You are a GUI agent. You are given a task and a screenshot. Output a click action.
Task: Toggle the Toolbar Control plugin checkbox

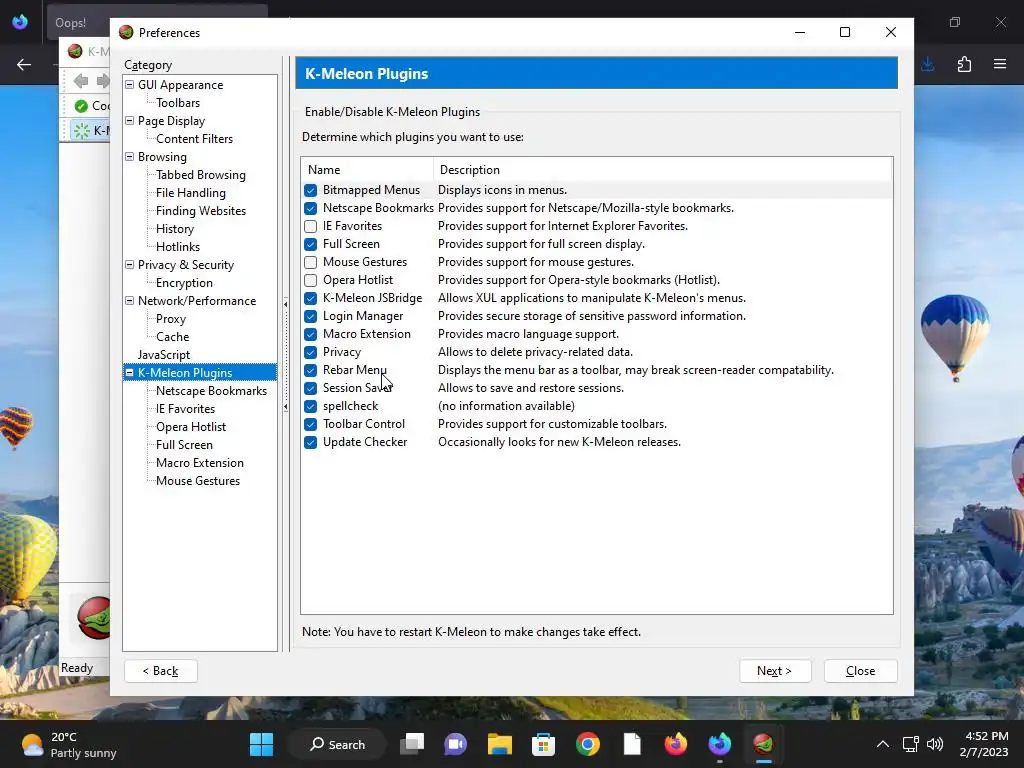point(311,424)
